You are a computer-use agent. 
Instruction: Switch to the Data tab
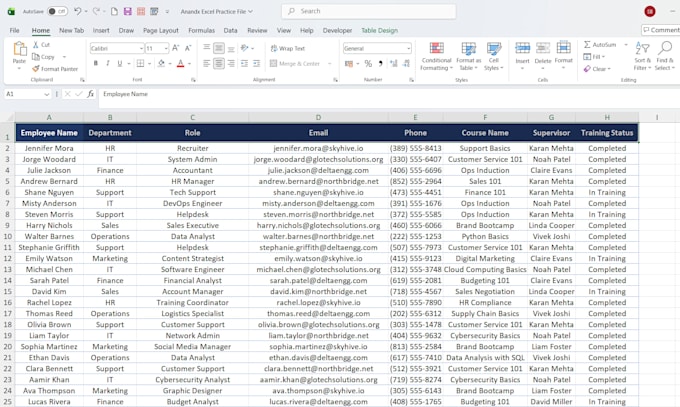(230, 30)
